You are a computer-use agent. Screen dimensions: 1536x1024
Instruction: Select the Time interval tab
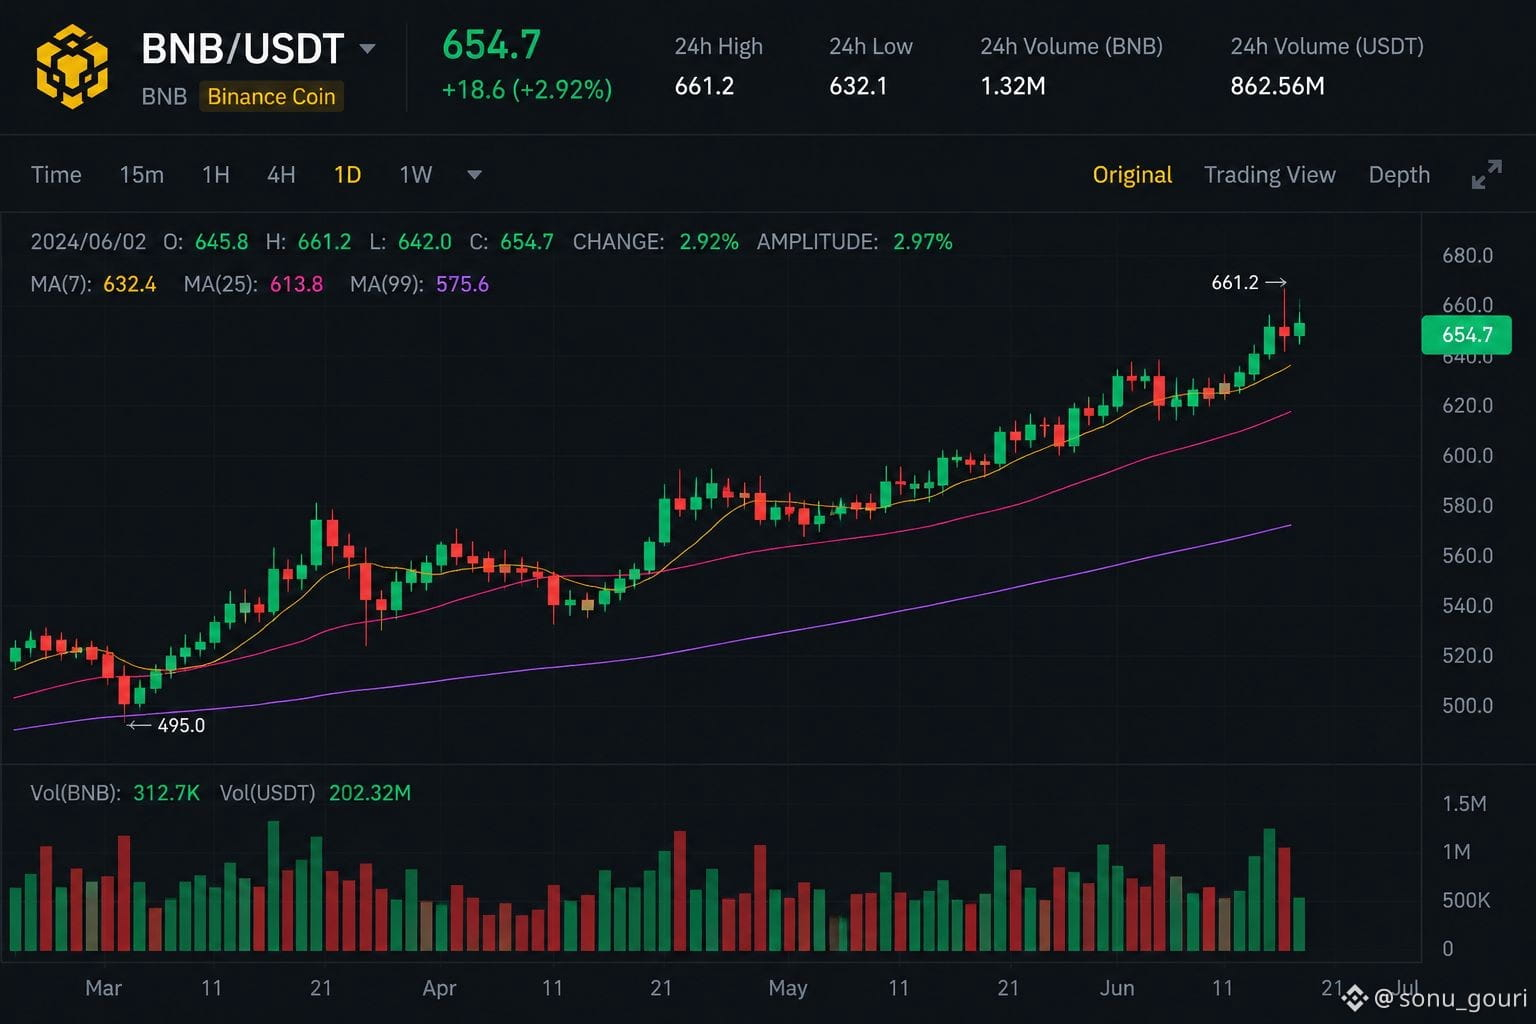click(x=56, y=175)
